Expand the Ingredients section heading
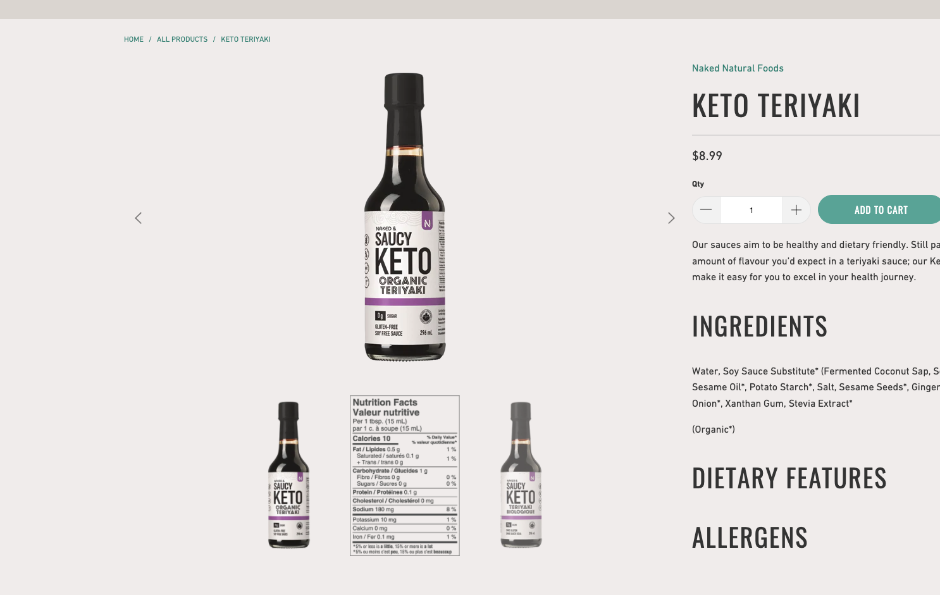This screenshot has width=940, height=595. [x=760, y=327]
